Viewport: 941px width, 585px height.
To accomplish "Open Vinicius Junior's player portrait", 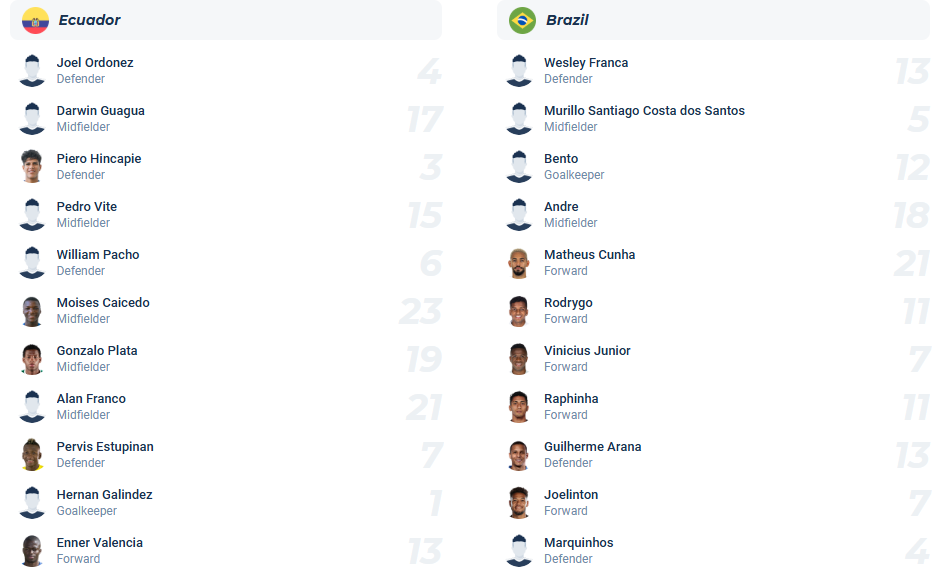I will (x=519, y=358).
